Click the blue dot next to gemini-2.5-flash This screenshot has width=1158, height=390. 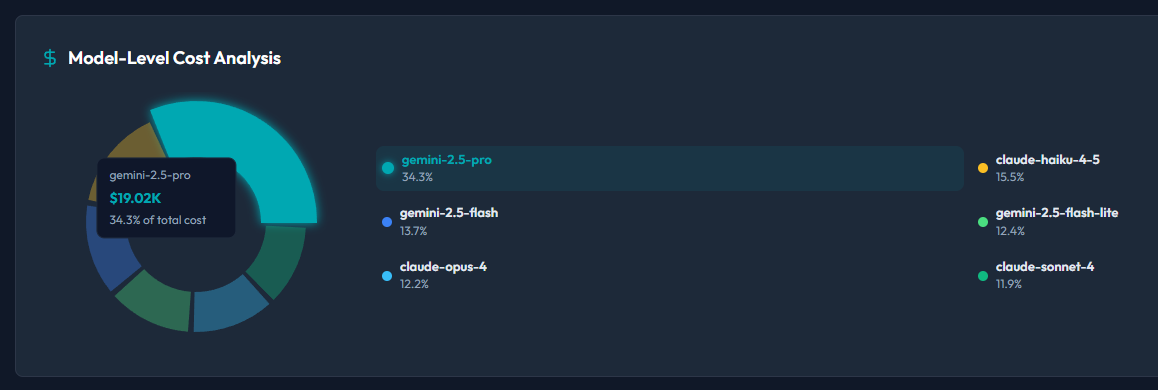[387, 222]
